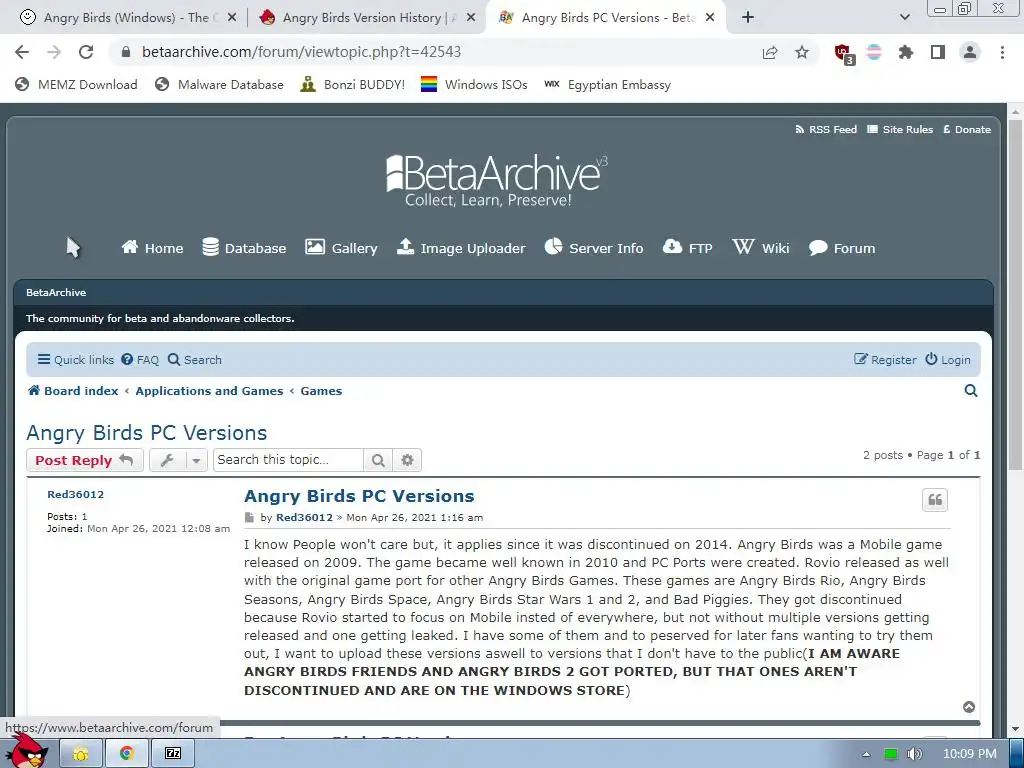Open the Chrome profile avatar
Image resolution: width=1024 pixels, height=768 pixels.
970,52
